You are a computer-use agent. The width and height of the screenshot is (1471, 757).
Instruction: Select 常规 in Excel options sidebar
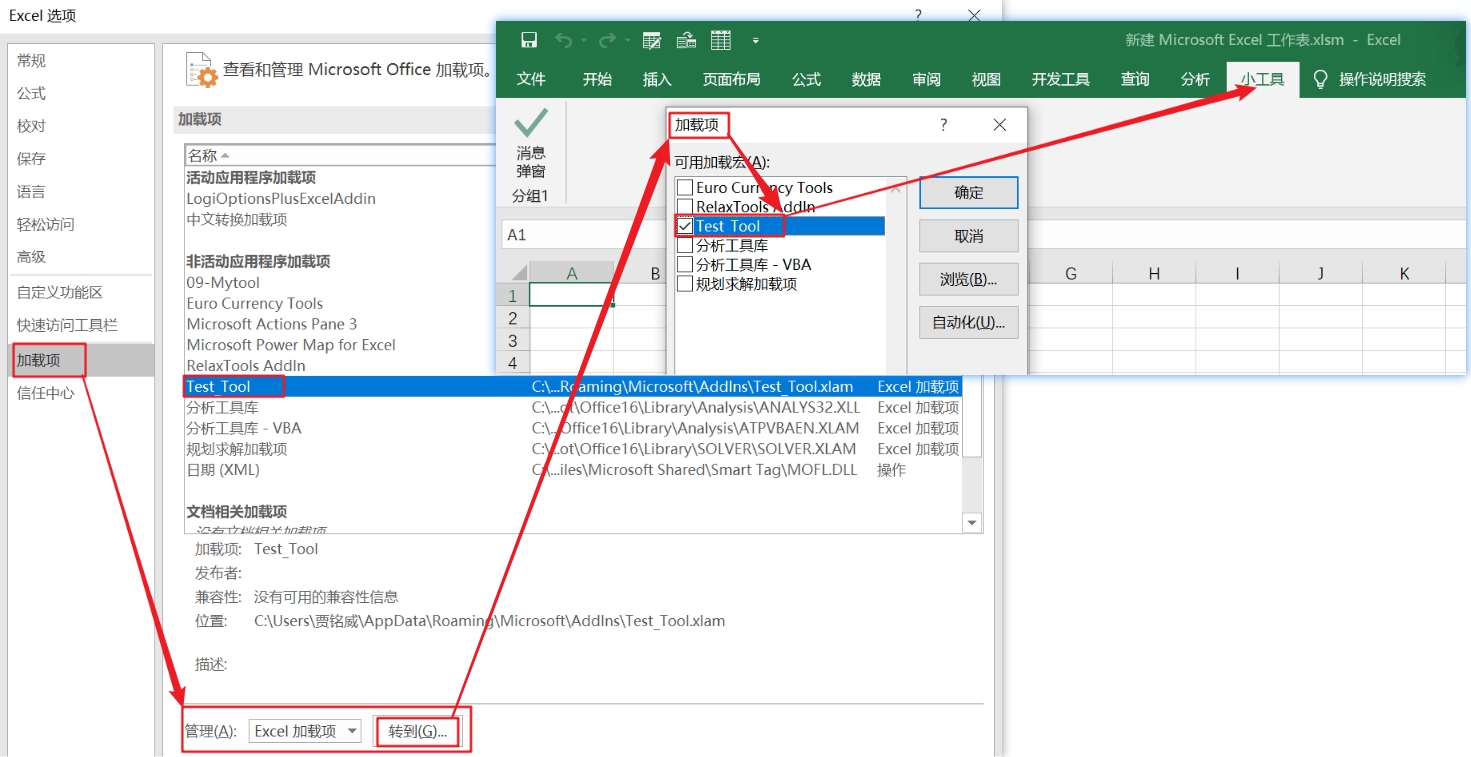(81, 61)
